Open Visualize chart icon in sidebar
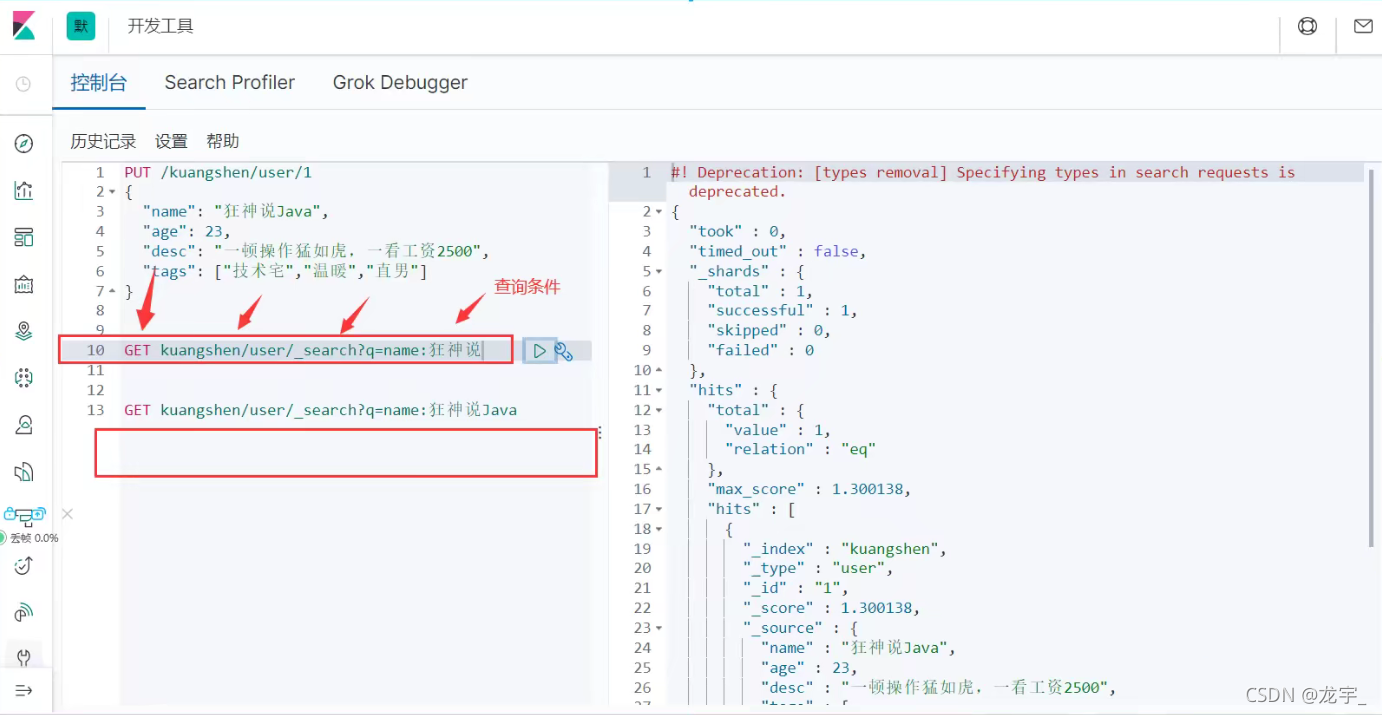1382x715 pixels. tap(24, 190)
